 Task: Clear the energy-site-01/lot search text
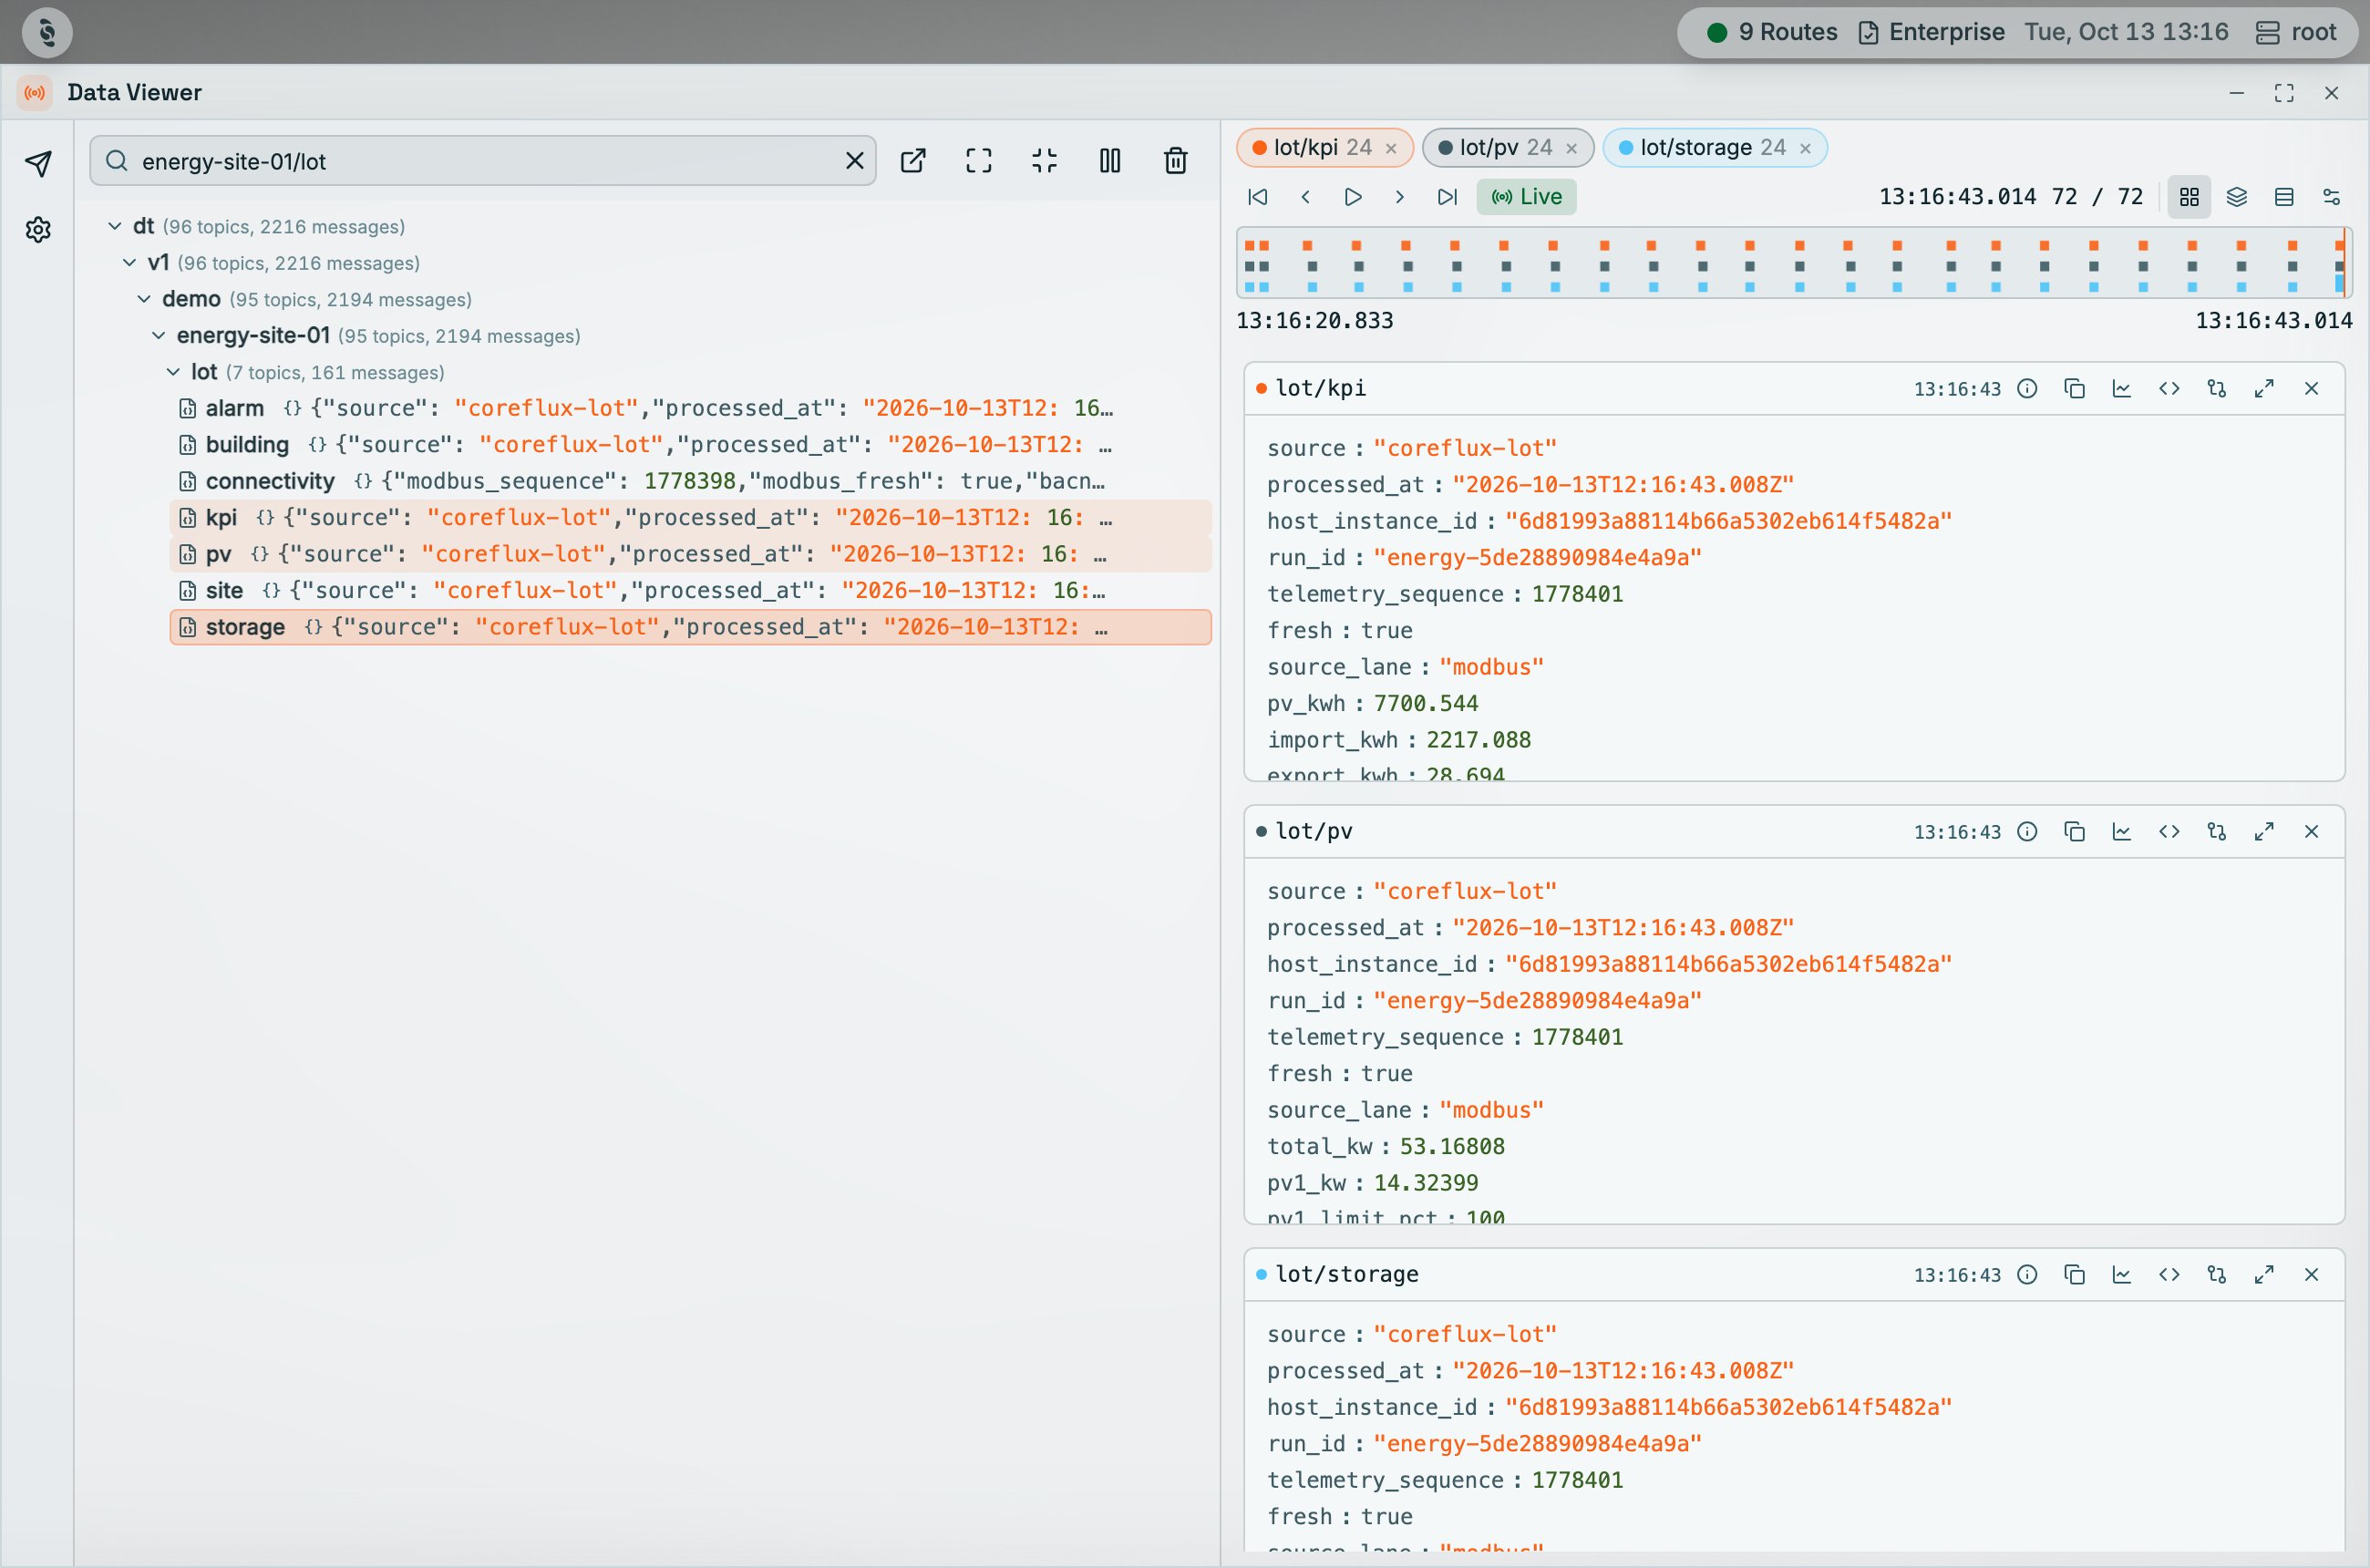(x=854, y=161)
